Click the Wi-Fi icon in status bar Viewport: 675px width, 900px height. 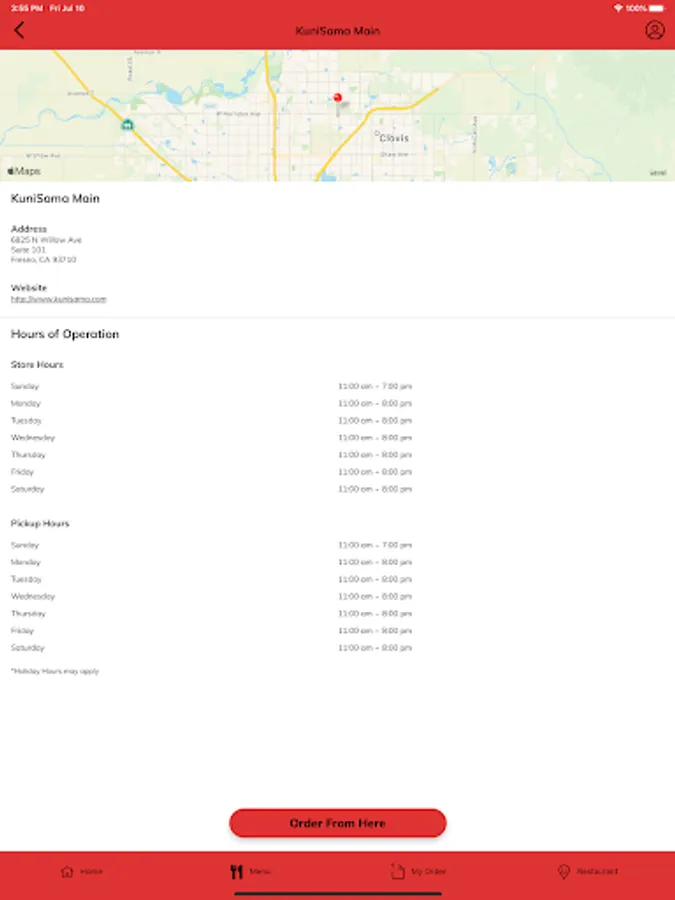pyautogui.click(x=618, y=8)
